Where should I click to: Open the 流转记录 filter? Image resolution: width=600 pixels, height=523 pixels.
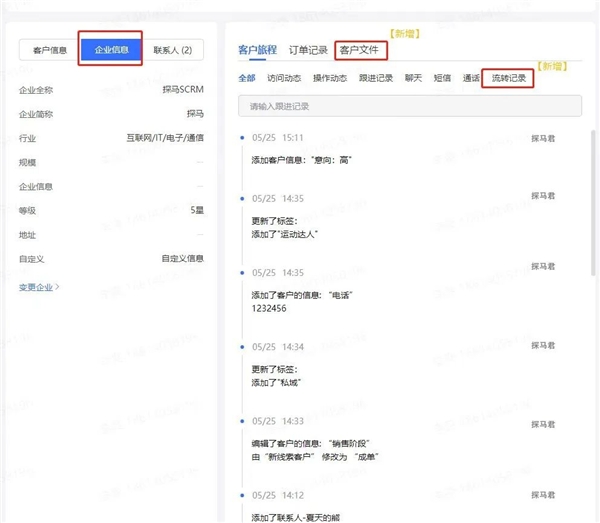pyautogui.click(x=509, y=78)
